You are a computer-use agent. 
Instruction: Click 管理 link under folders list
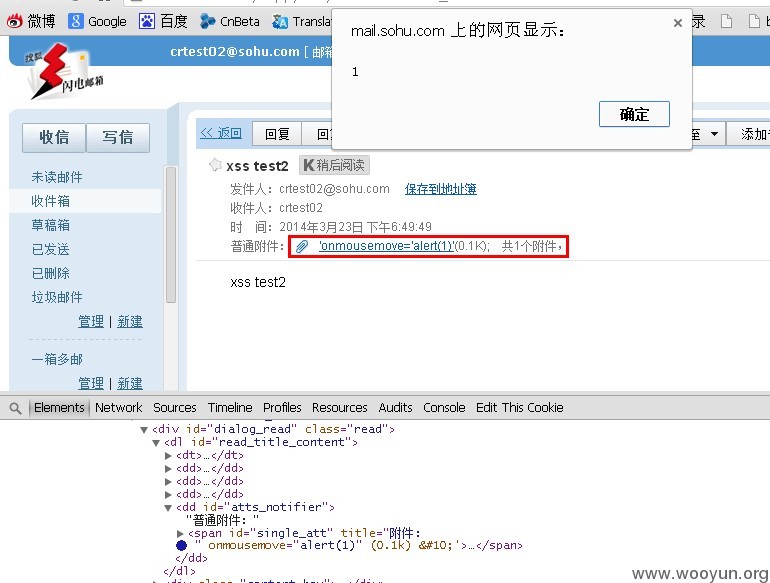[91, 322]
